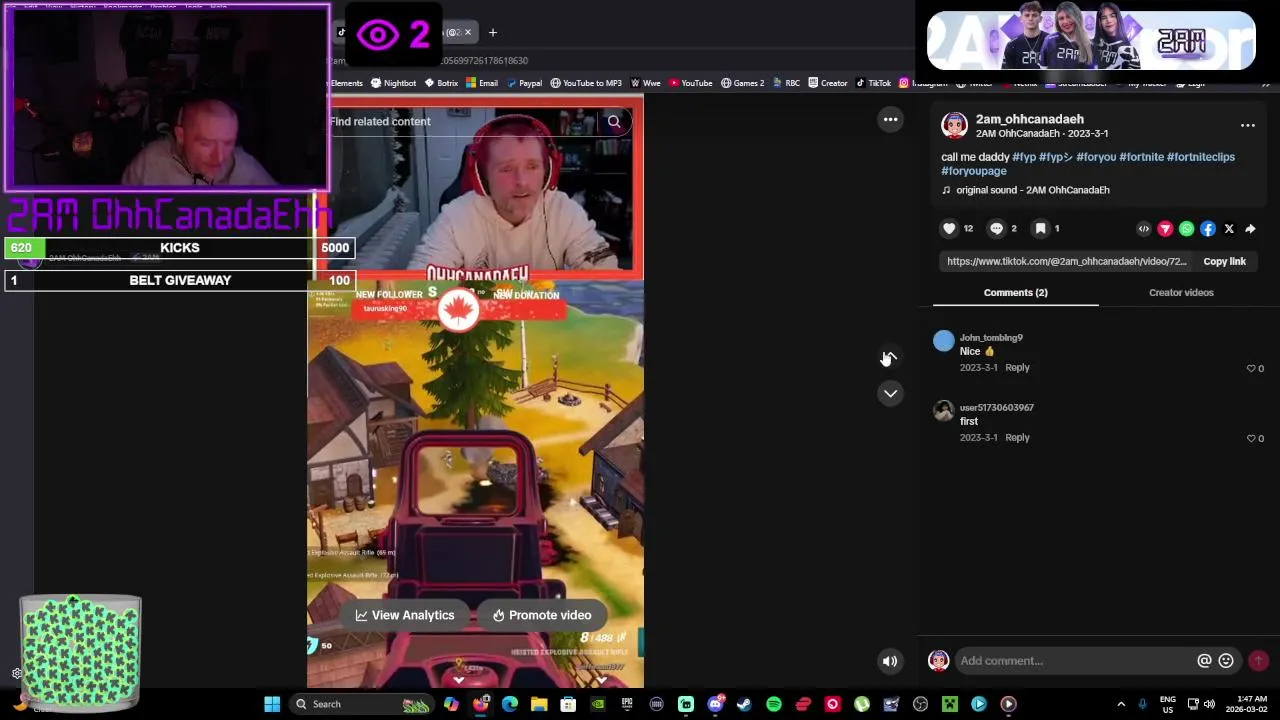Open the Games 2 bookmark folder
1280x720 pixels.
pos(742,83)
